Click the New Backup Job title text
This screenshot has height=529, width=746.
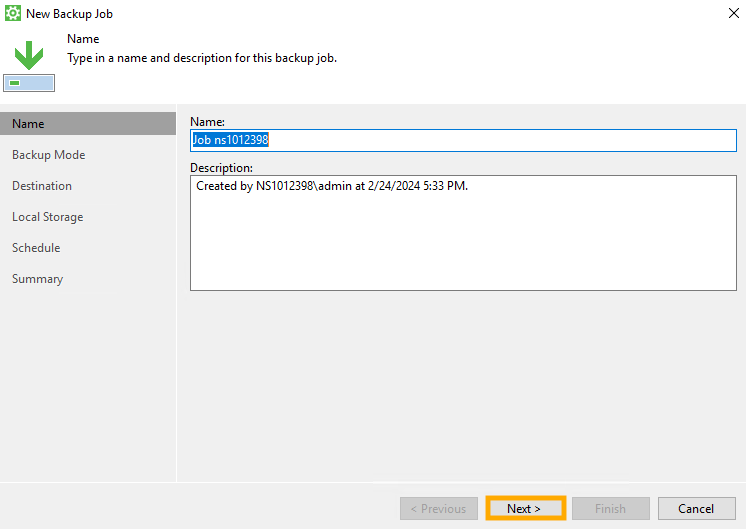pos(69,14)
